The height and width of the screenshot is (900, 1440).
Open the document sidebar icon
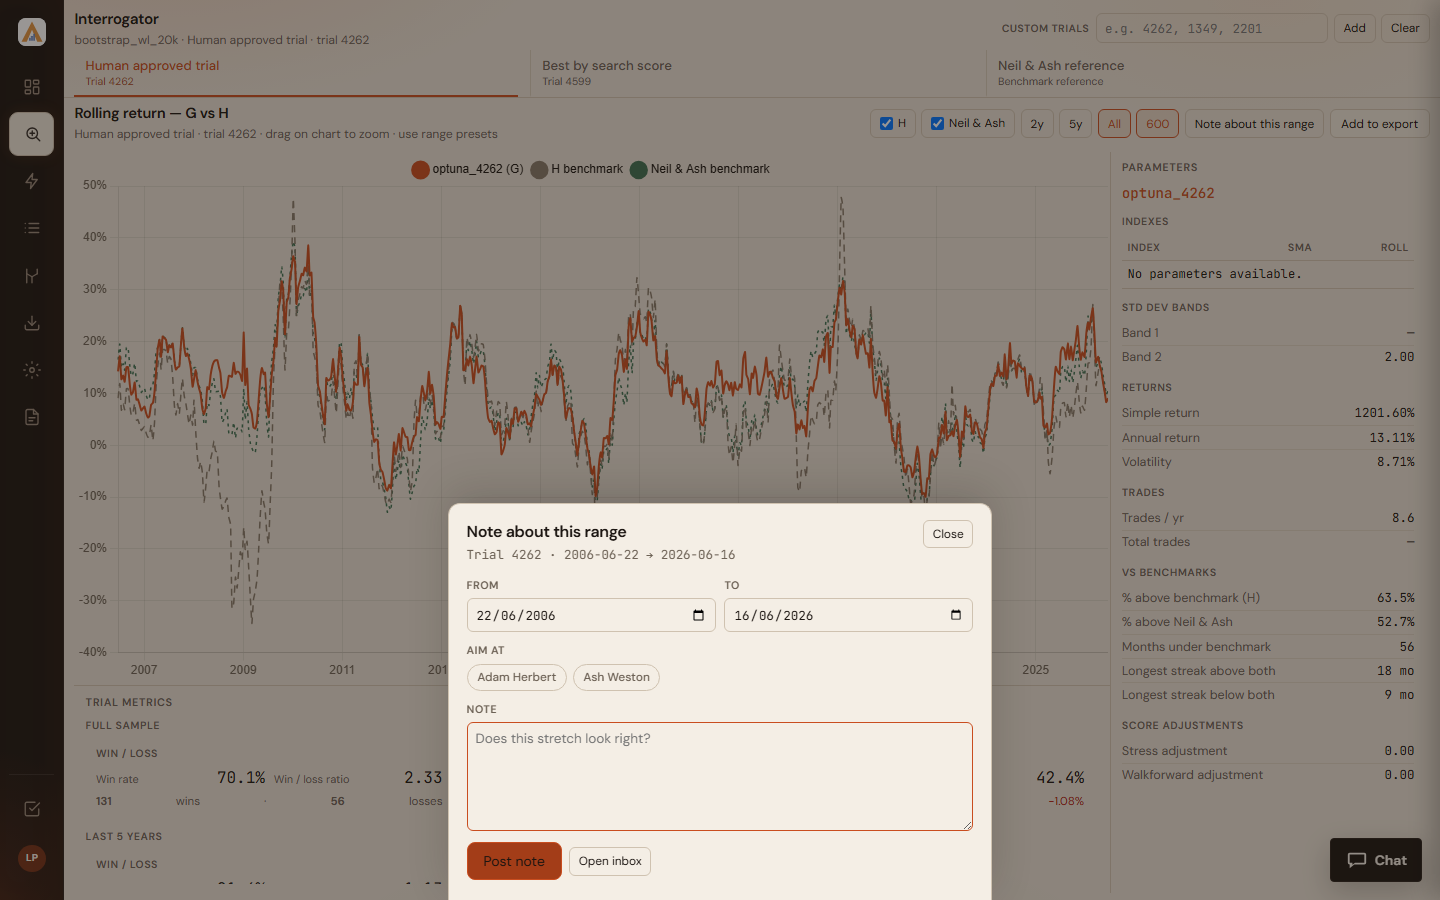pyautogui.click(x=32, y=417)
